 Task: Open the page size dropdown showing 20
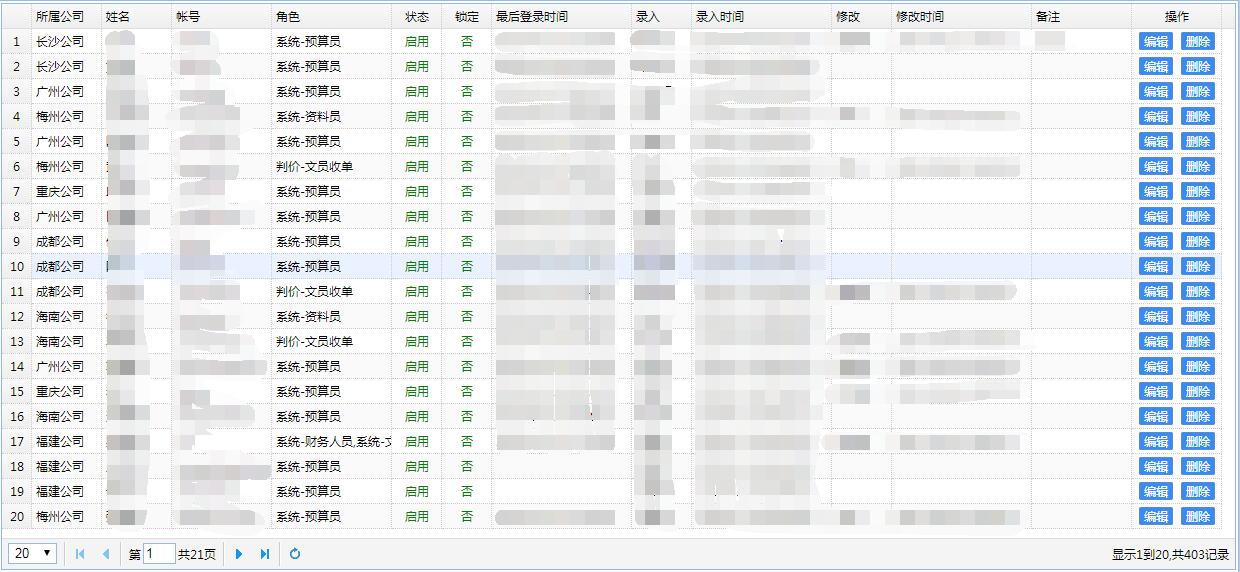click(33, 554)
